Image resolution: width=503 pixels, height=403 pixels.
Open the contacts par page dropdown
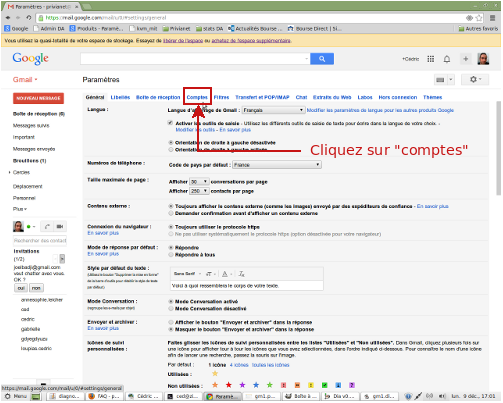click(x=199, y=191)
